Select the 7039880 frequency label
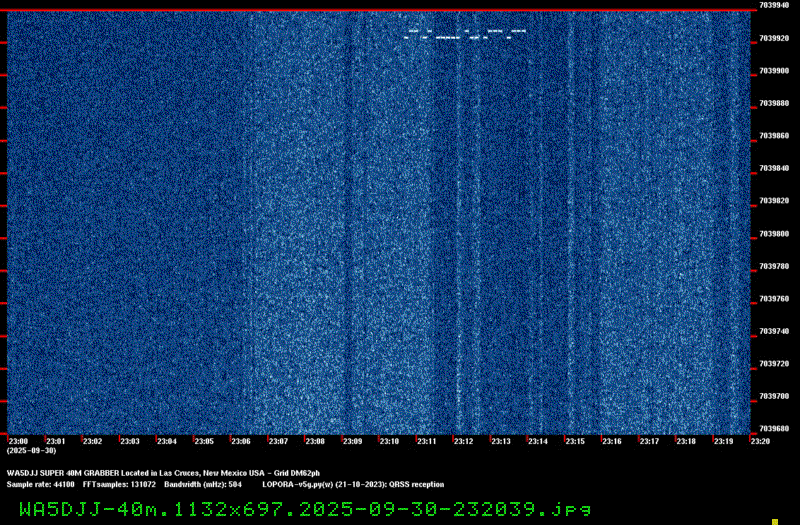This screenshot has width=800, height=525. coord(774,103)
